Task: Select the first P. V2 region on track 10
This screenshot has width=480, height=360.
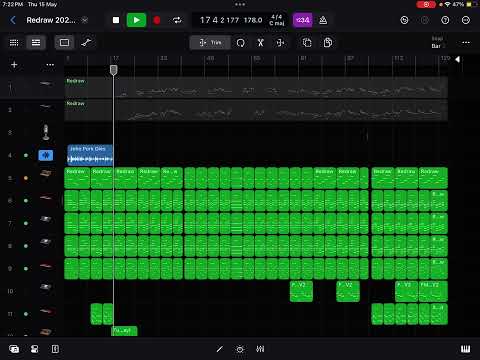Action: coord(301,291)
